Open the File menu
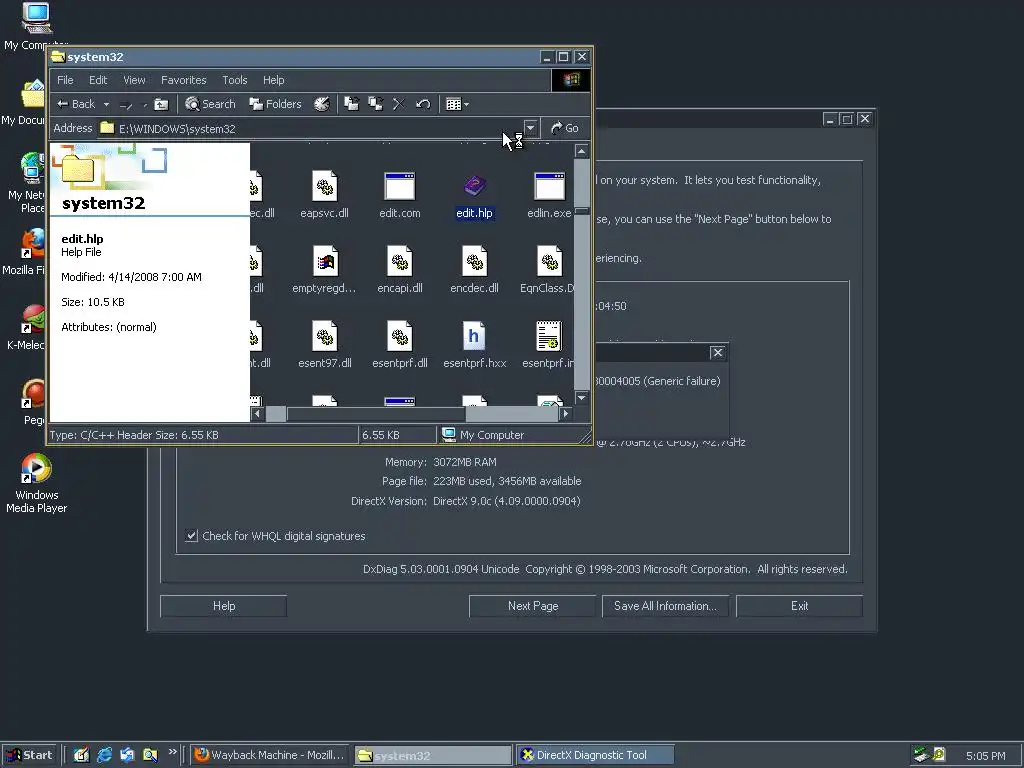This screenshot has width=1024, height=768. pos(65,80)
